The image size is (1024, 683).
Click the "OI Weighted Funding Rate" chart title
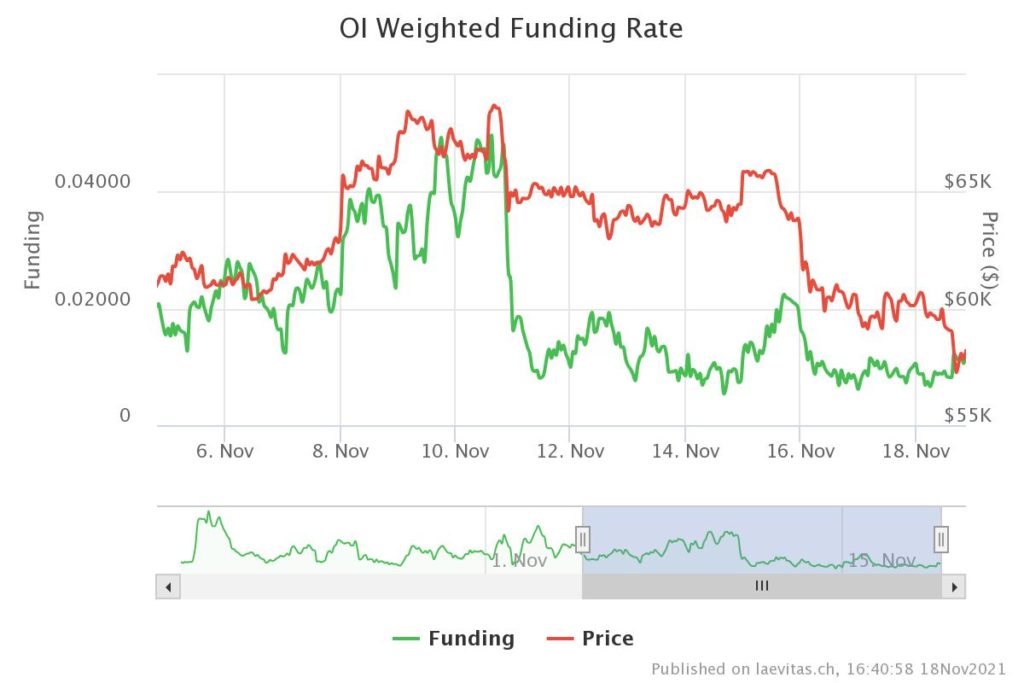tap(511, 29)
